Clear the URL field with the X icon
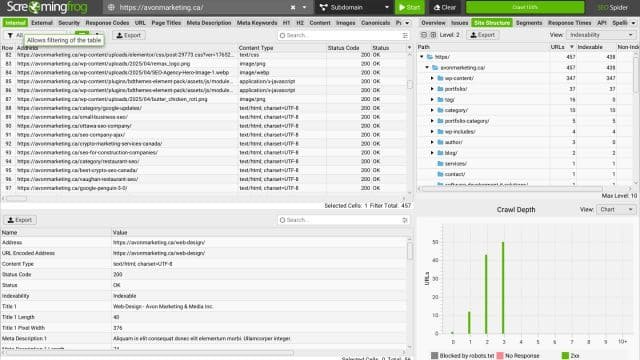640x360 pixels. [x=293, y=7]
